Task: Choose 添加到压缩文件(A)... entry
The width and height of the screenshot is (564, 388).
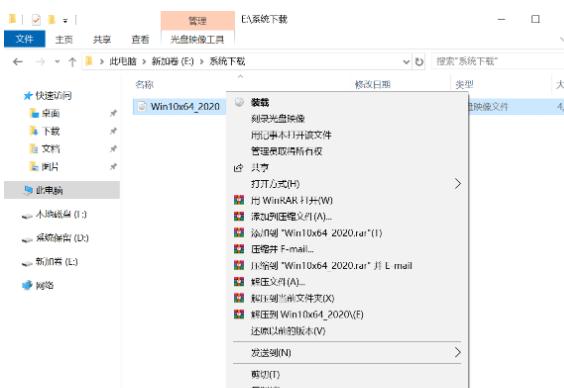Action: [291, 216]
